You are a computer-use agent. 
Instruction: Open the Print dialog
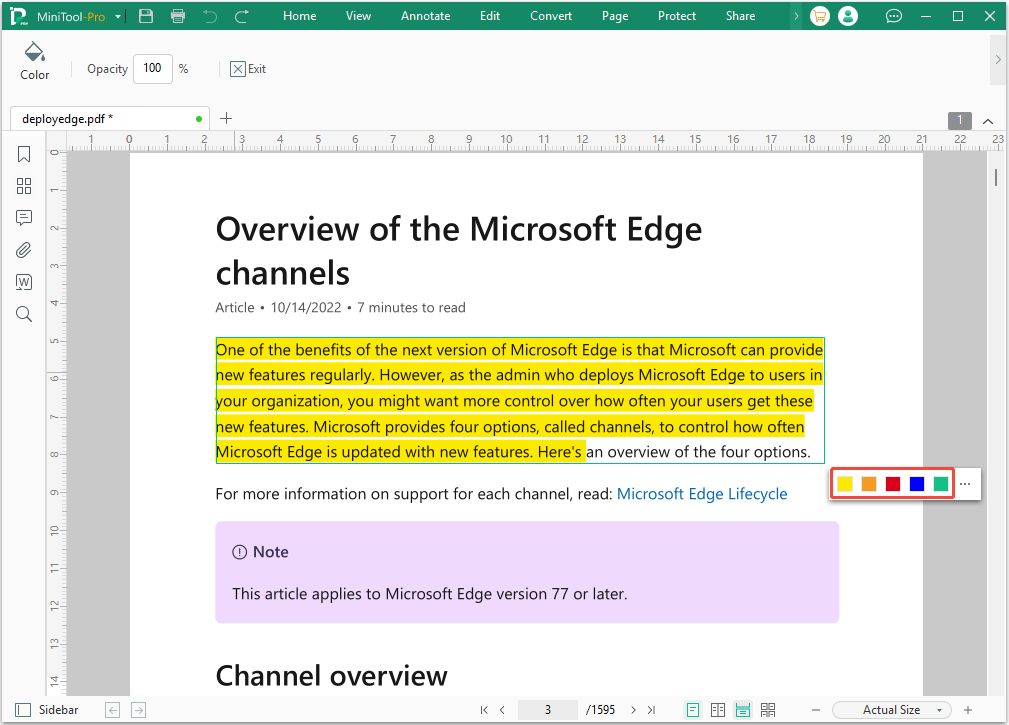click(180, 15)
